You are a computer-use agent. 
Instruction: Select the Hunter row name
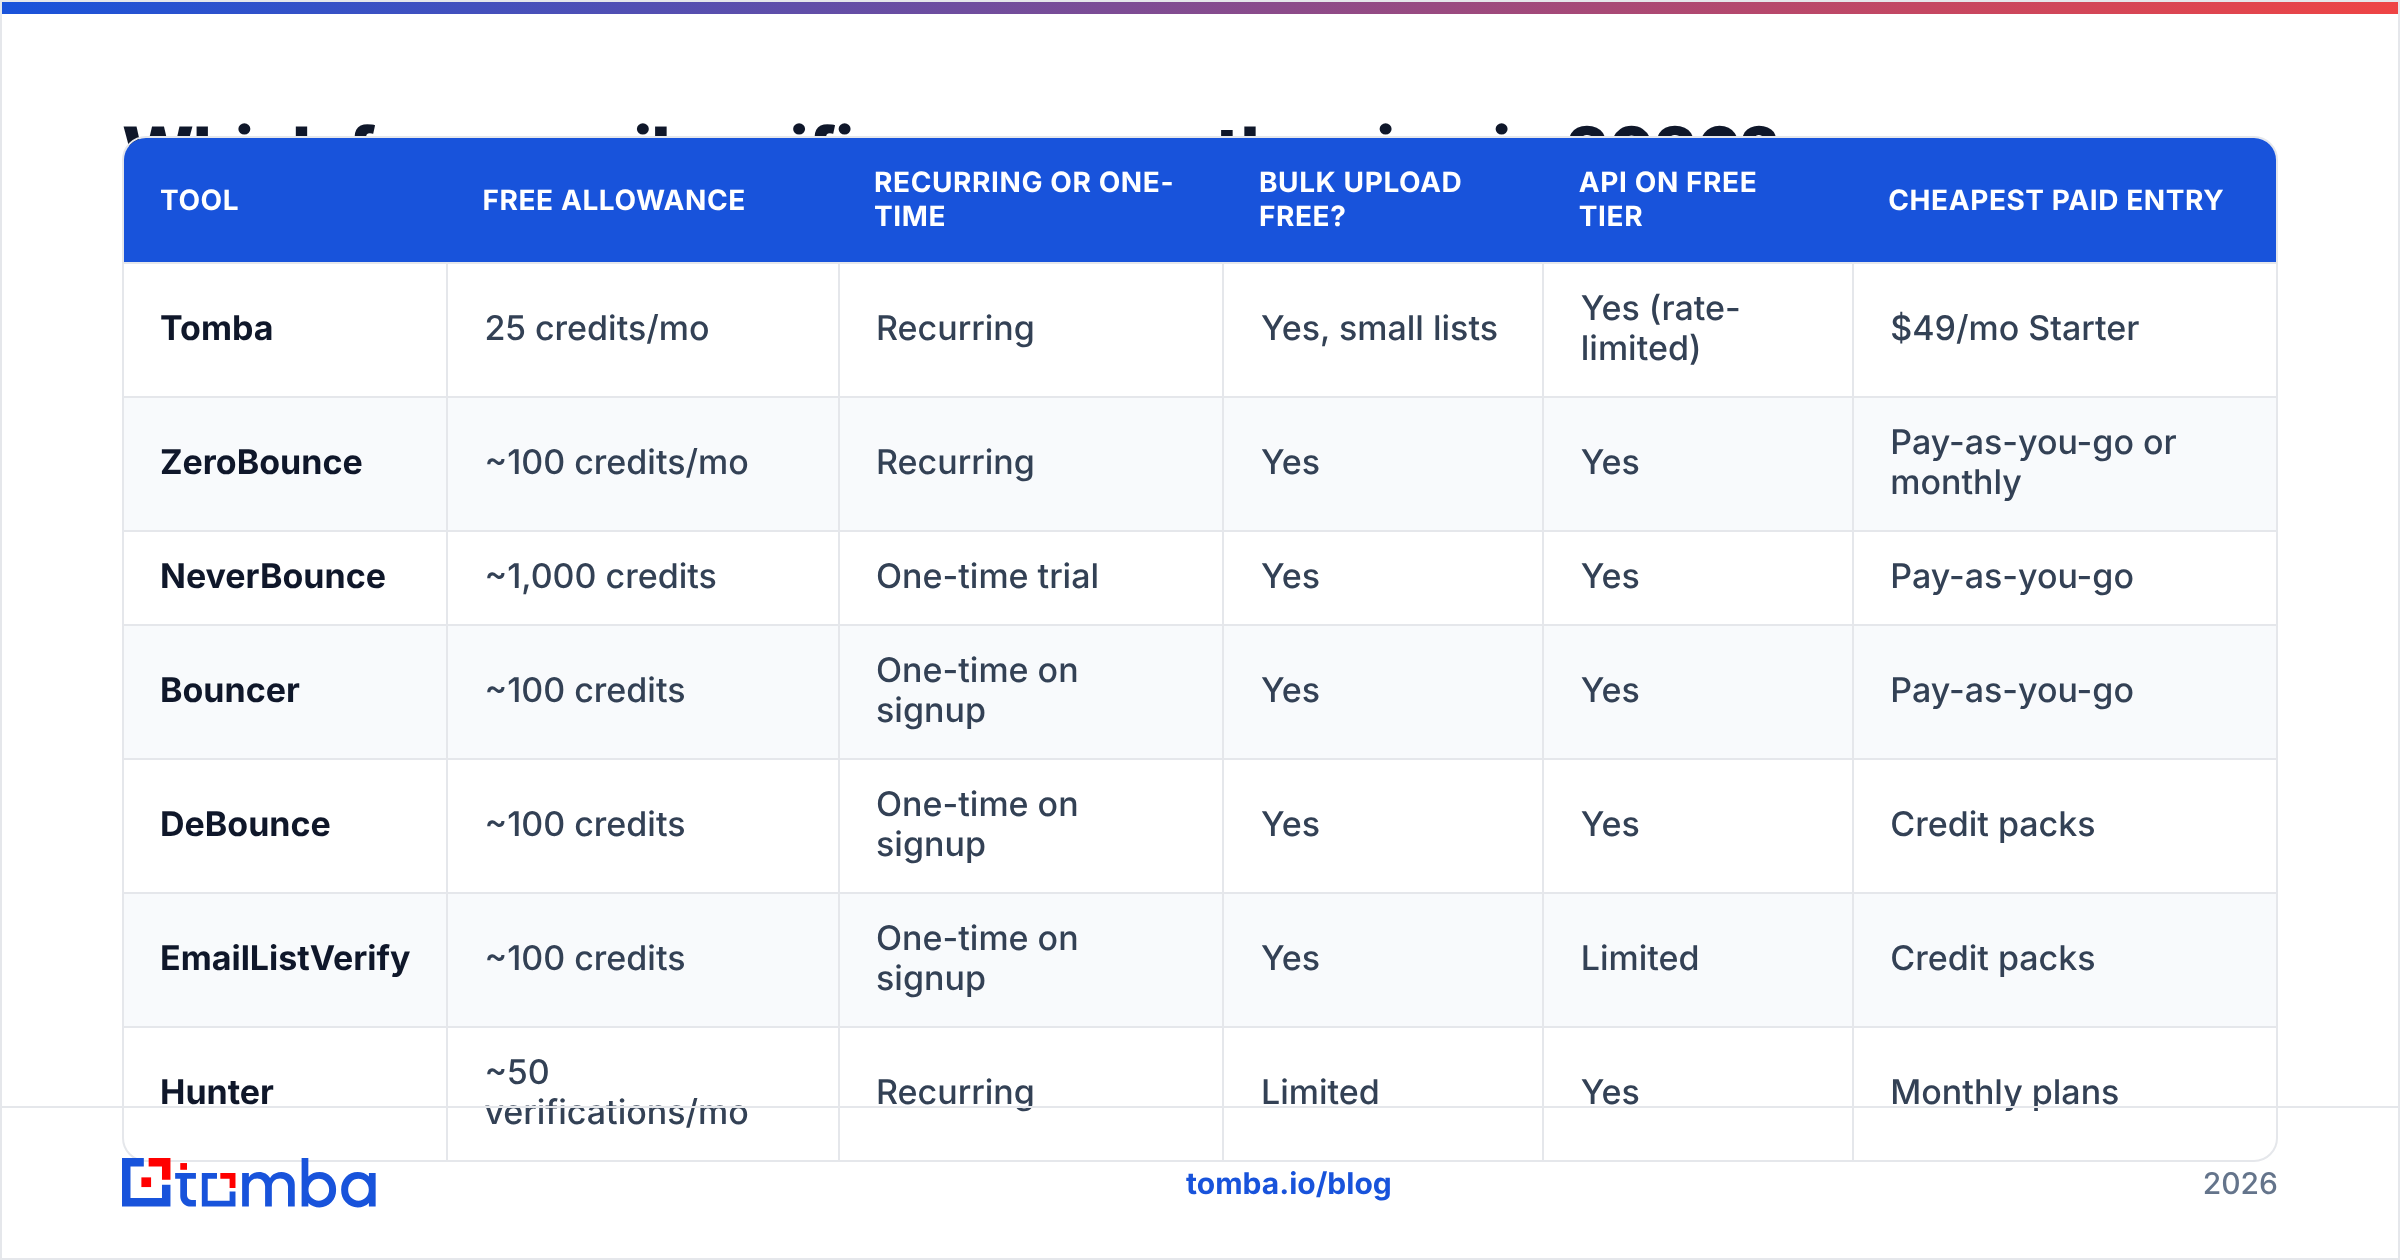point(217,1092)
